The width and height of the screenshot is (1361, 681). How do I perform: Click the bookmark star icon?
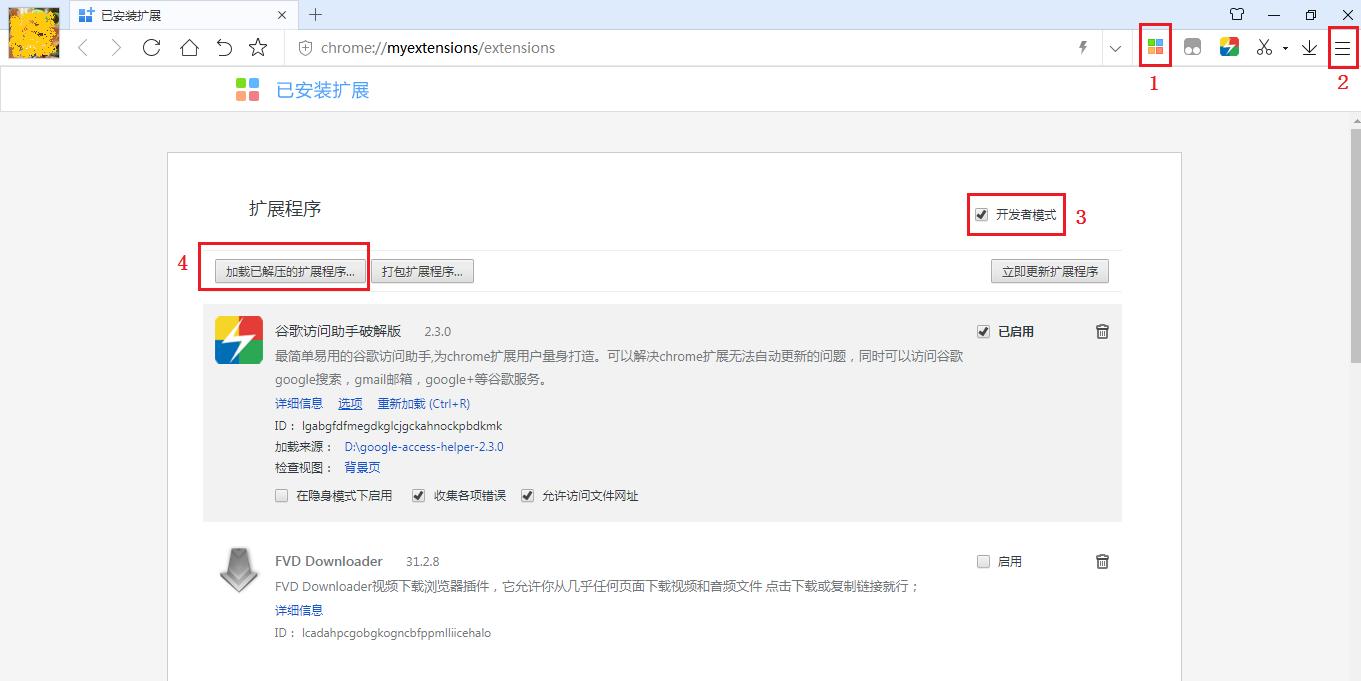point(259,46)
